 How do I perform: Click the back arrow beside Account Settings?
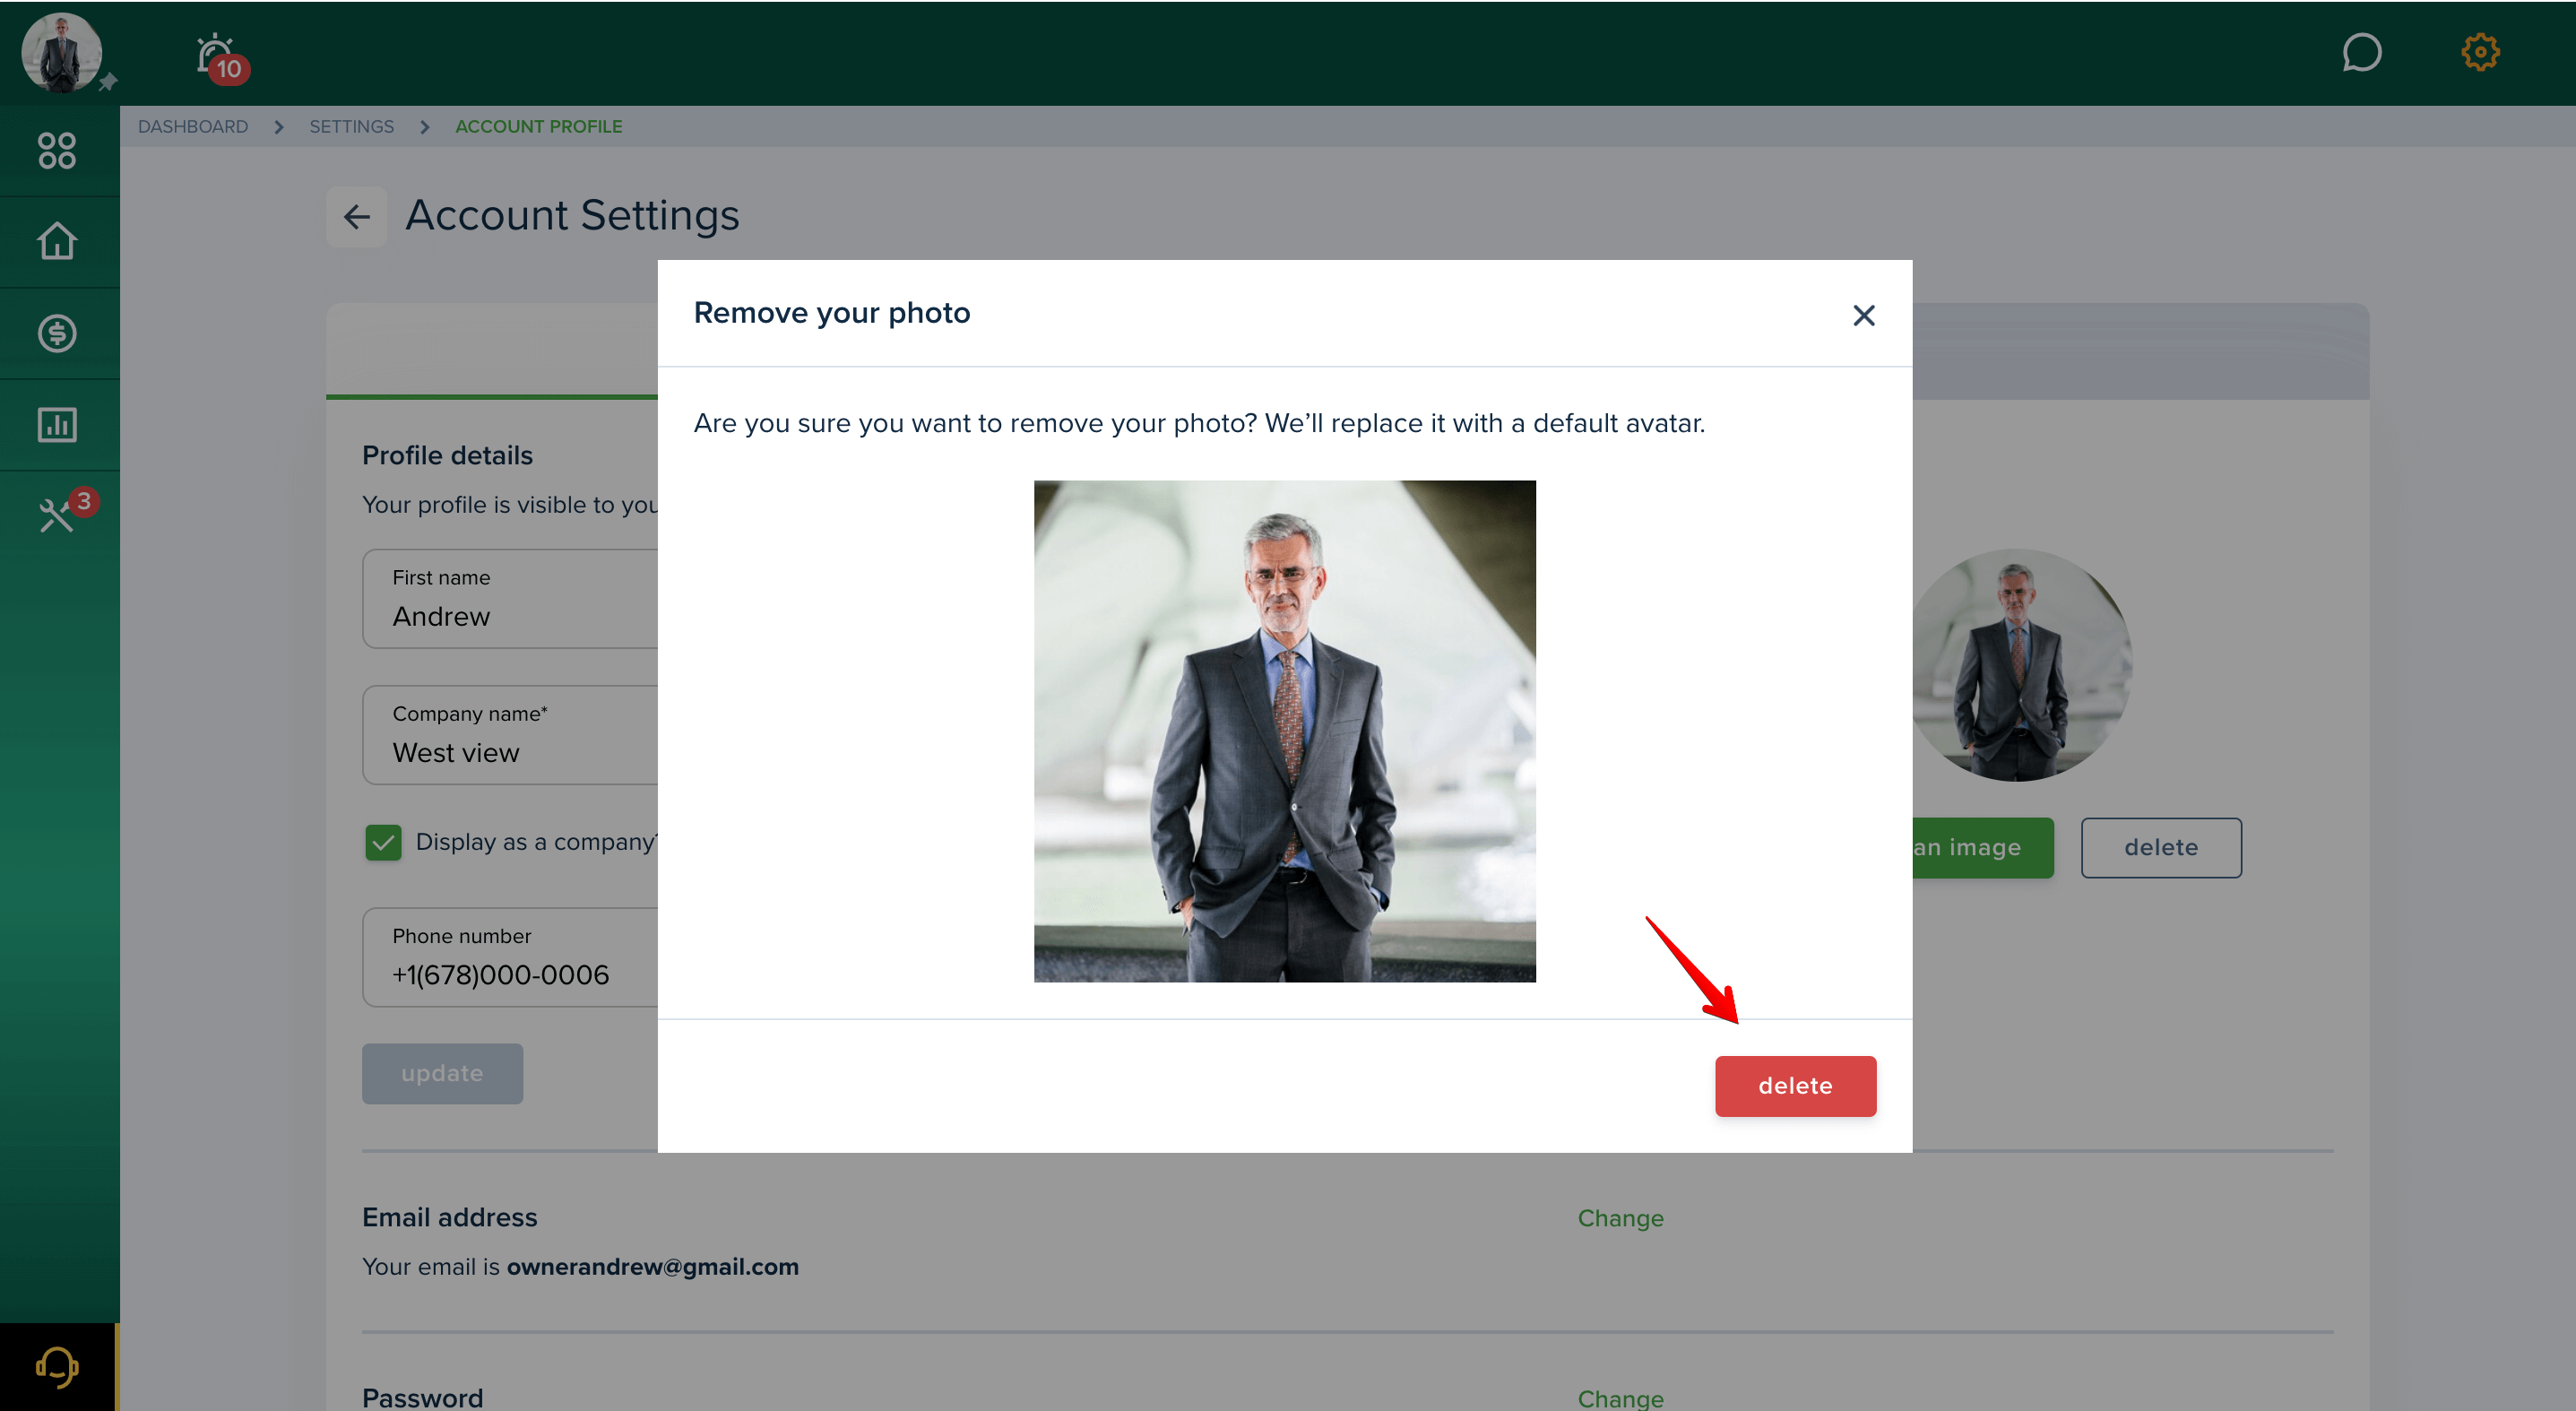click(x=357, y=216)
